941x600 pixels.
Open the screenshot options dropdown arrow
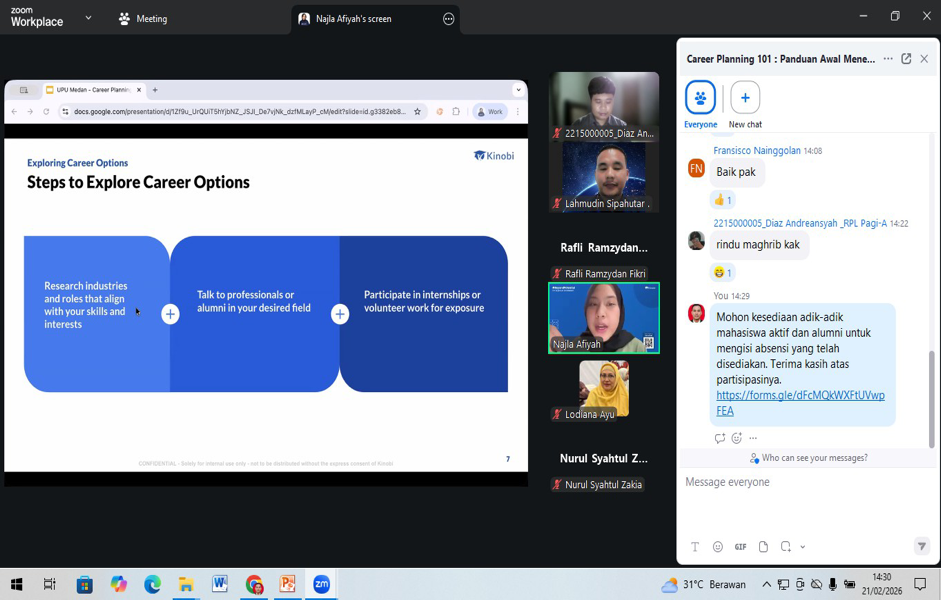[803, 547]
